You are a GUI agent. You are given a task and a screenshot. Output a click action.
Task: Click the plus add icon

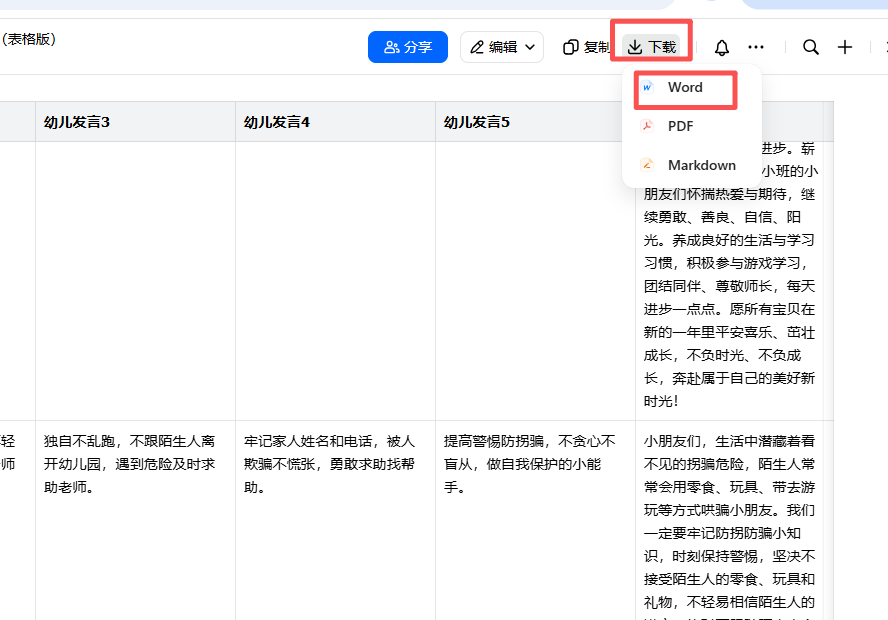click(845, 47)
